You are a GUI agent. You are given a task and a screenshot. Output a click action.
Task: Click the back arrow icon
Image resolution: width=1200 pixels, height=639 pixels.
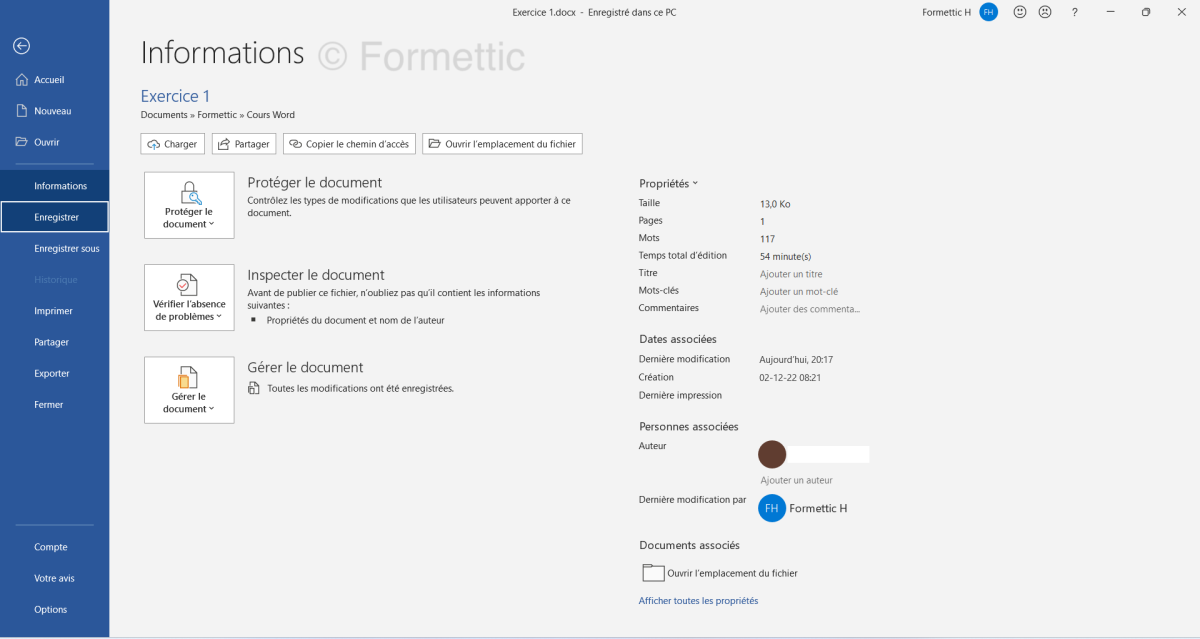click(x=21, y=46)
